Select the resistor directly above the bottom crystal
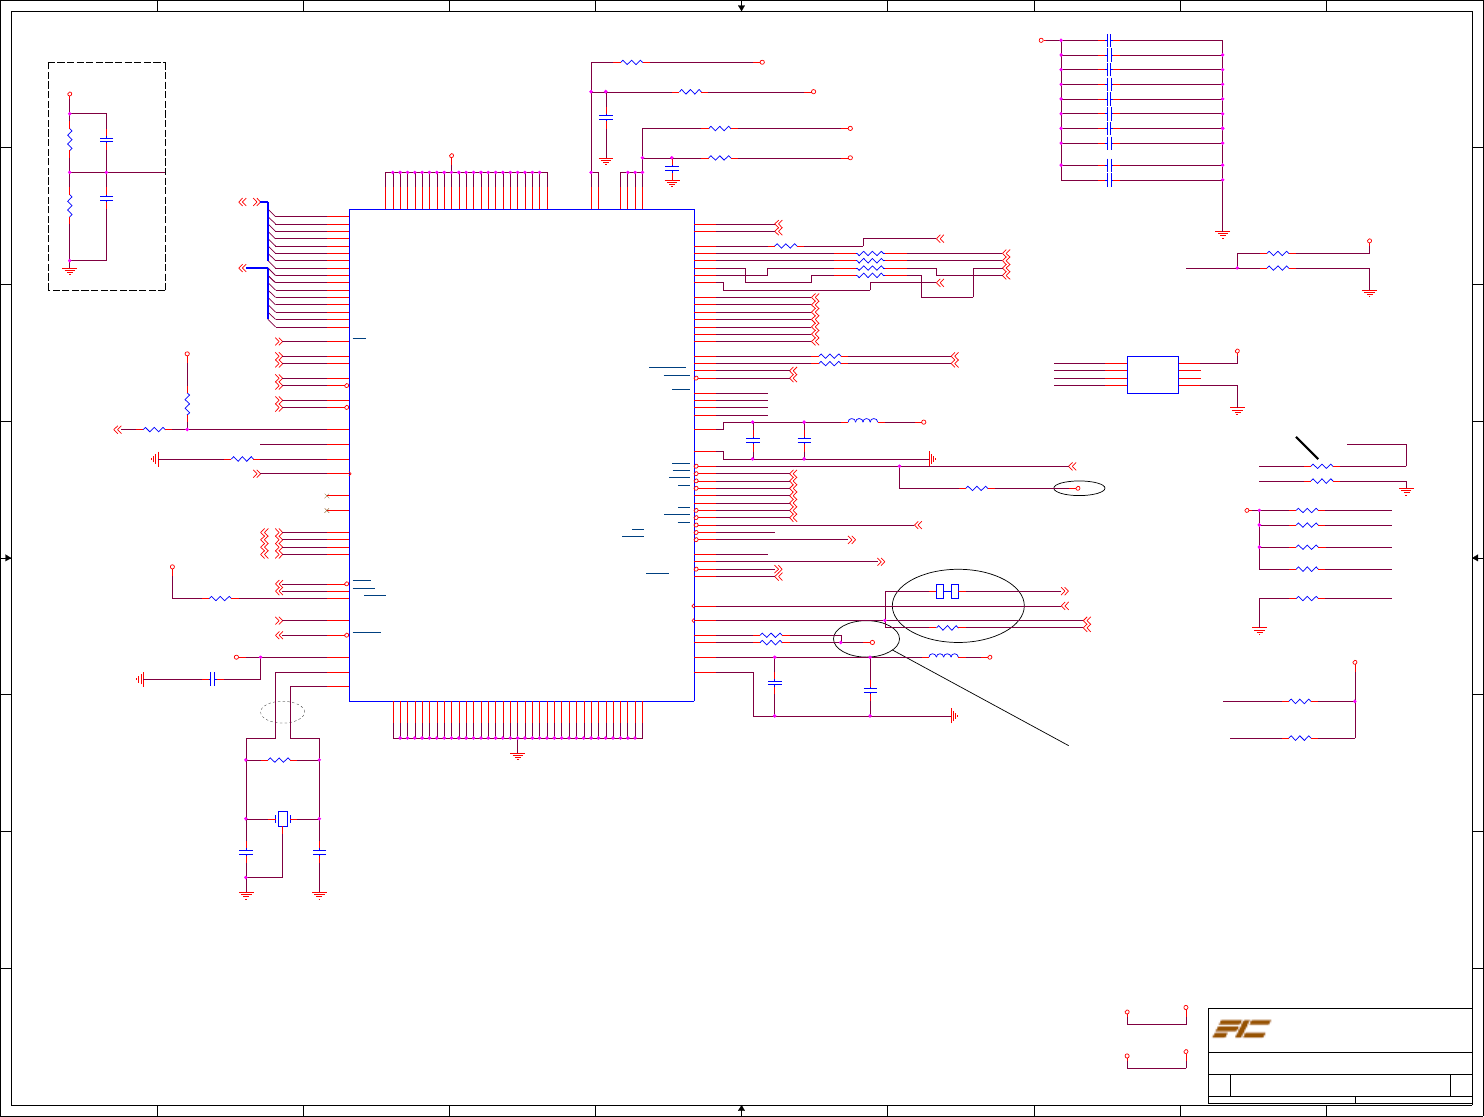Screen dimensions: 1484x1117 pos(280,760)
